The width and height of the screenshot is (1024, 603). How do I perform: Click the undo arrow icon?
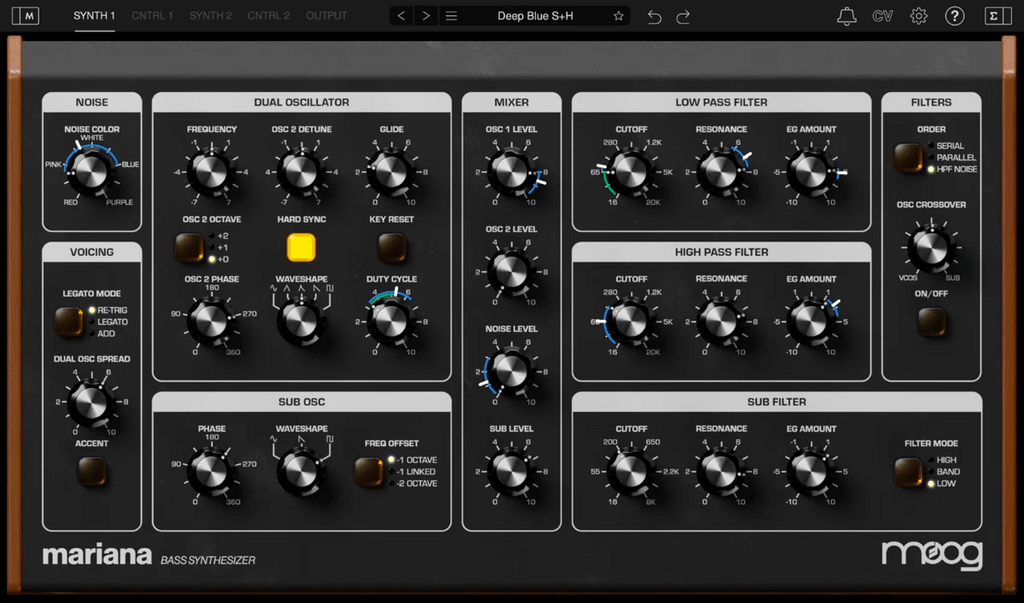(654, 16)
